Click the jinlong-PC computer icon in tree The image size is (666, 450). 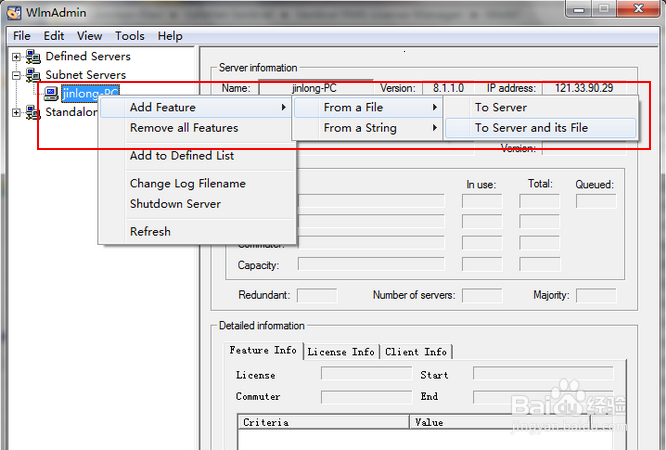pyautogui.click(x=51, y=93)
